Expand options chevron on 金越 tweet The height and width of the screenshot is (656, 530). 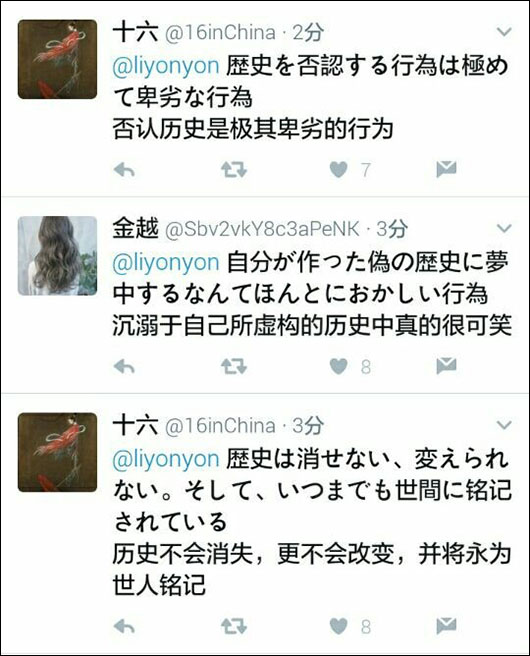coord(504,228)
